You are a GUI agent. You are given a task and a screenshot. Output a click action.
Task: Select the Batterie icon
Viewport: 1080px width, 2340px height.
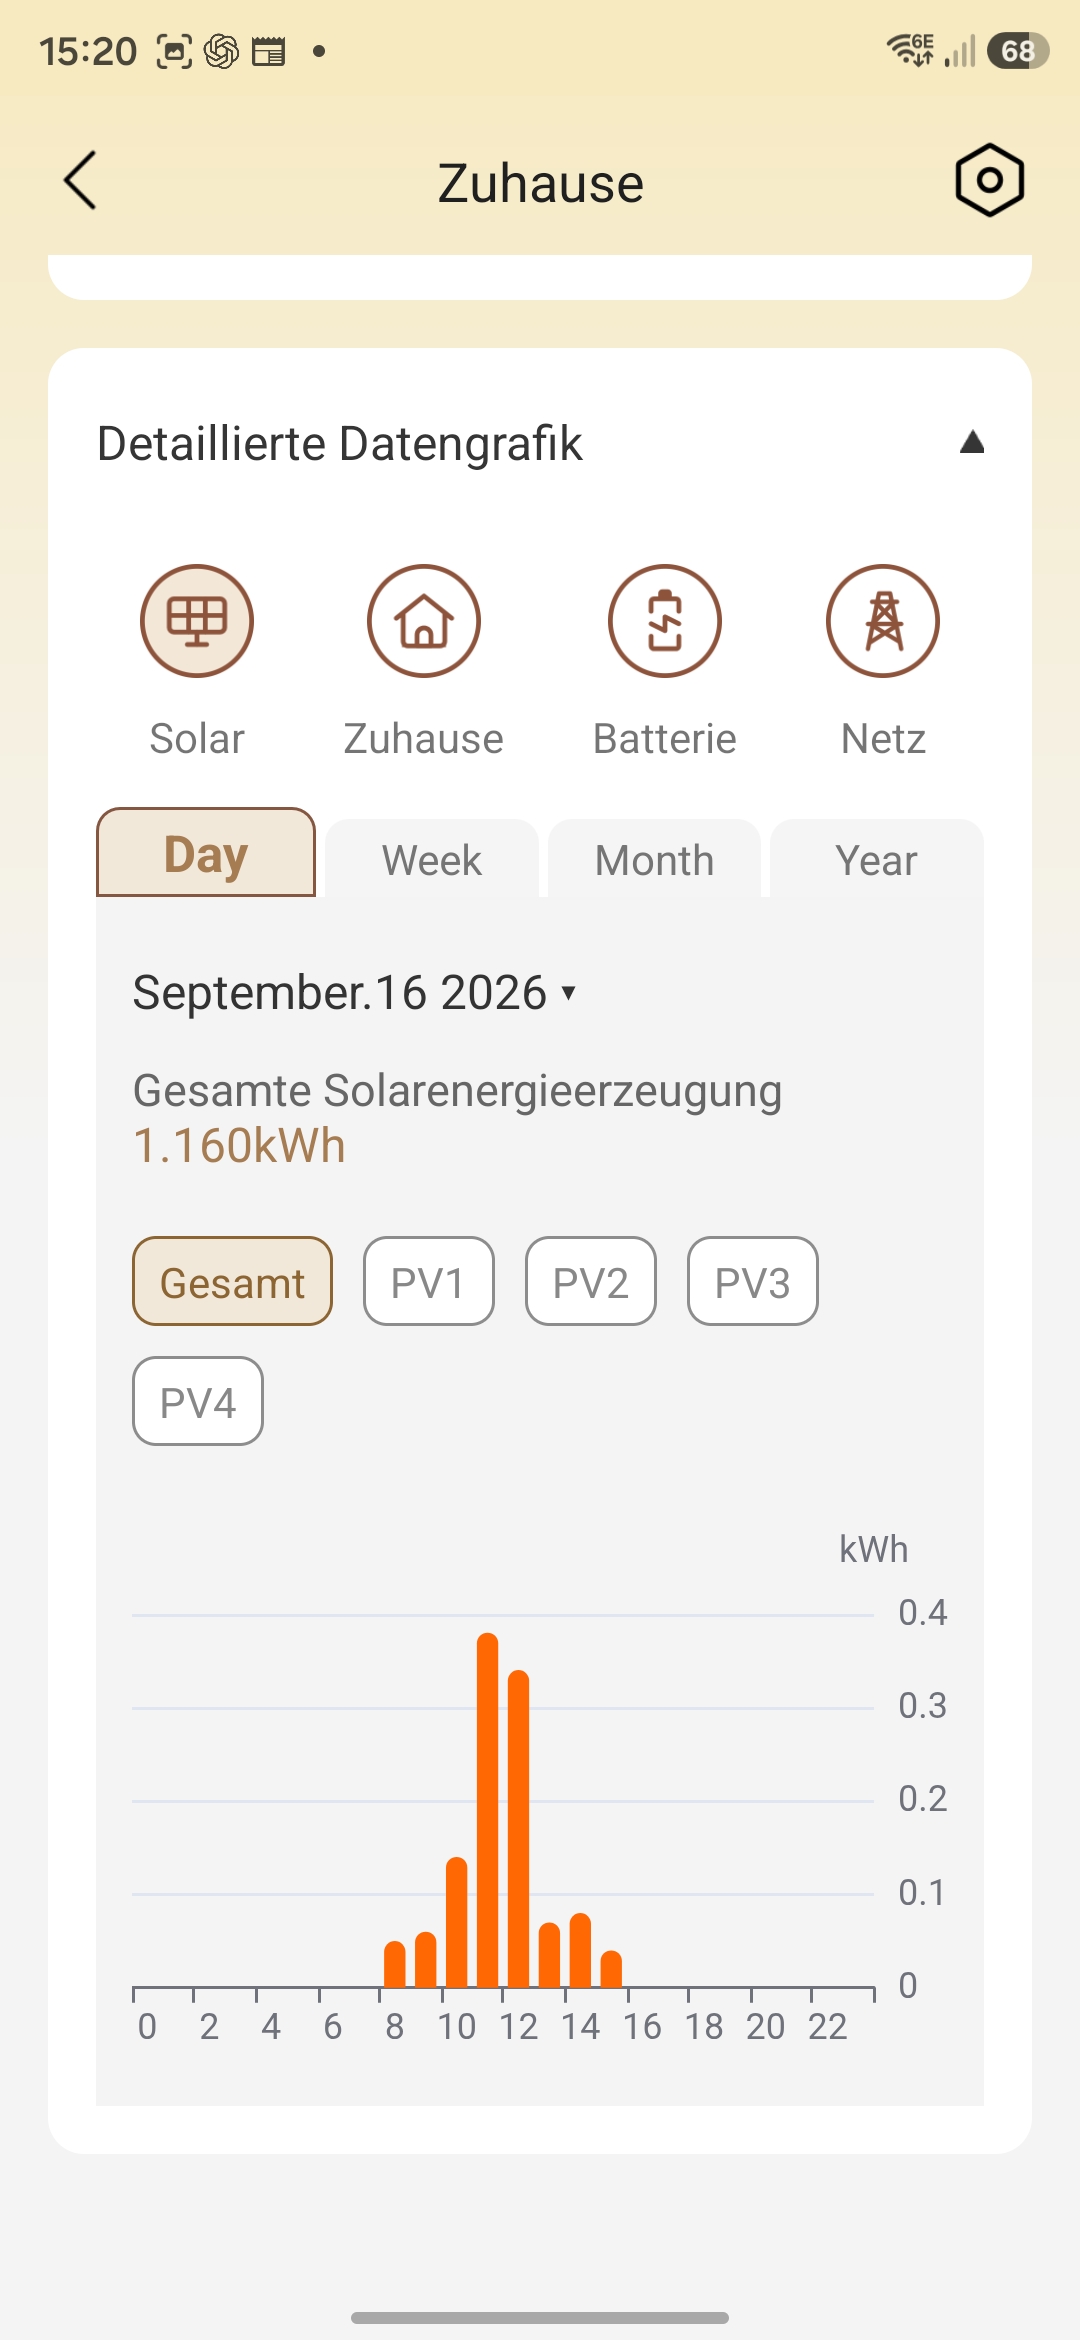[x=665, y=621]
